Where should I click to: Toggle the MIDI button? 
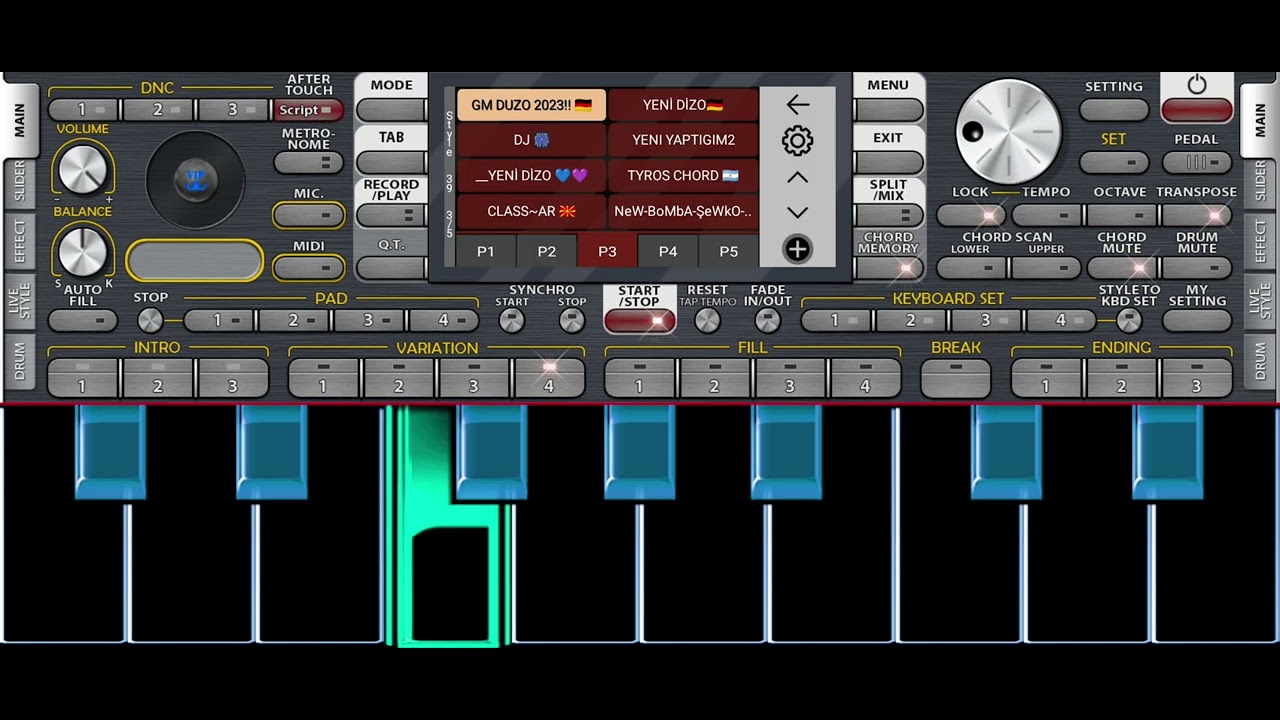(x=309, y=267)
